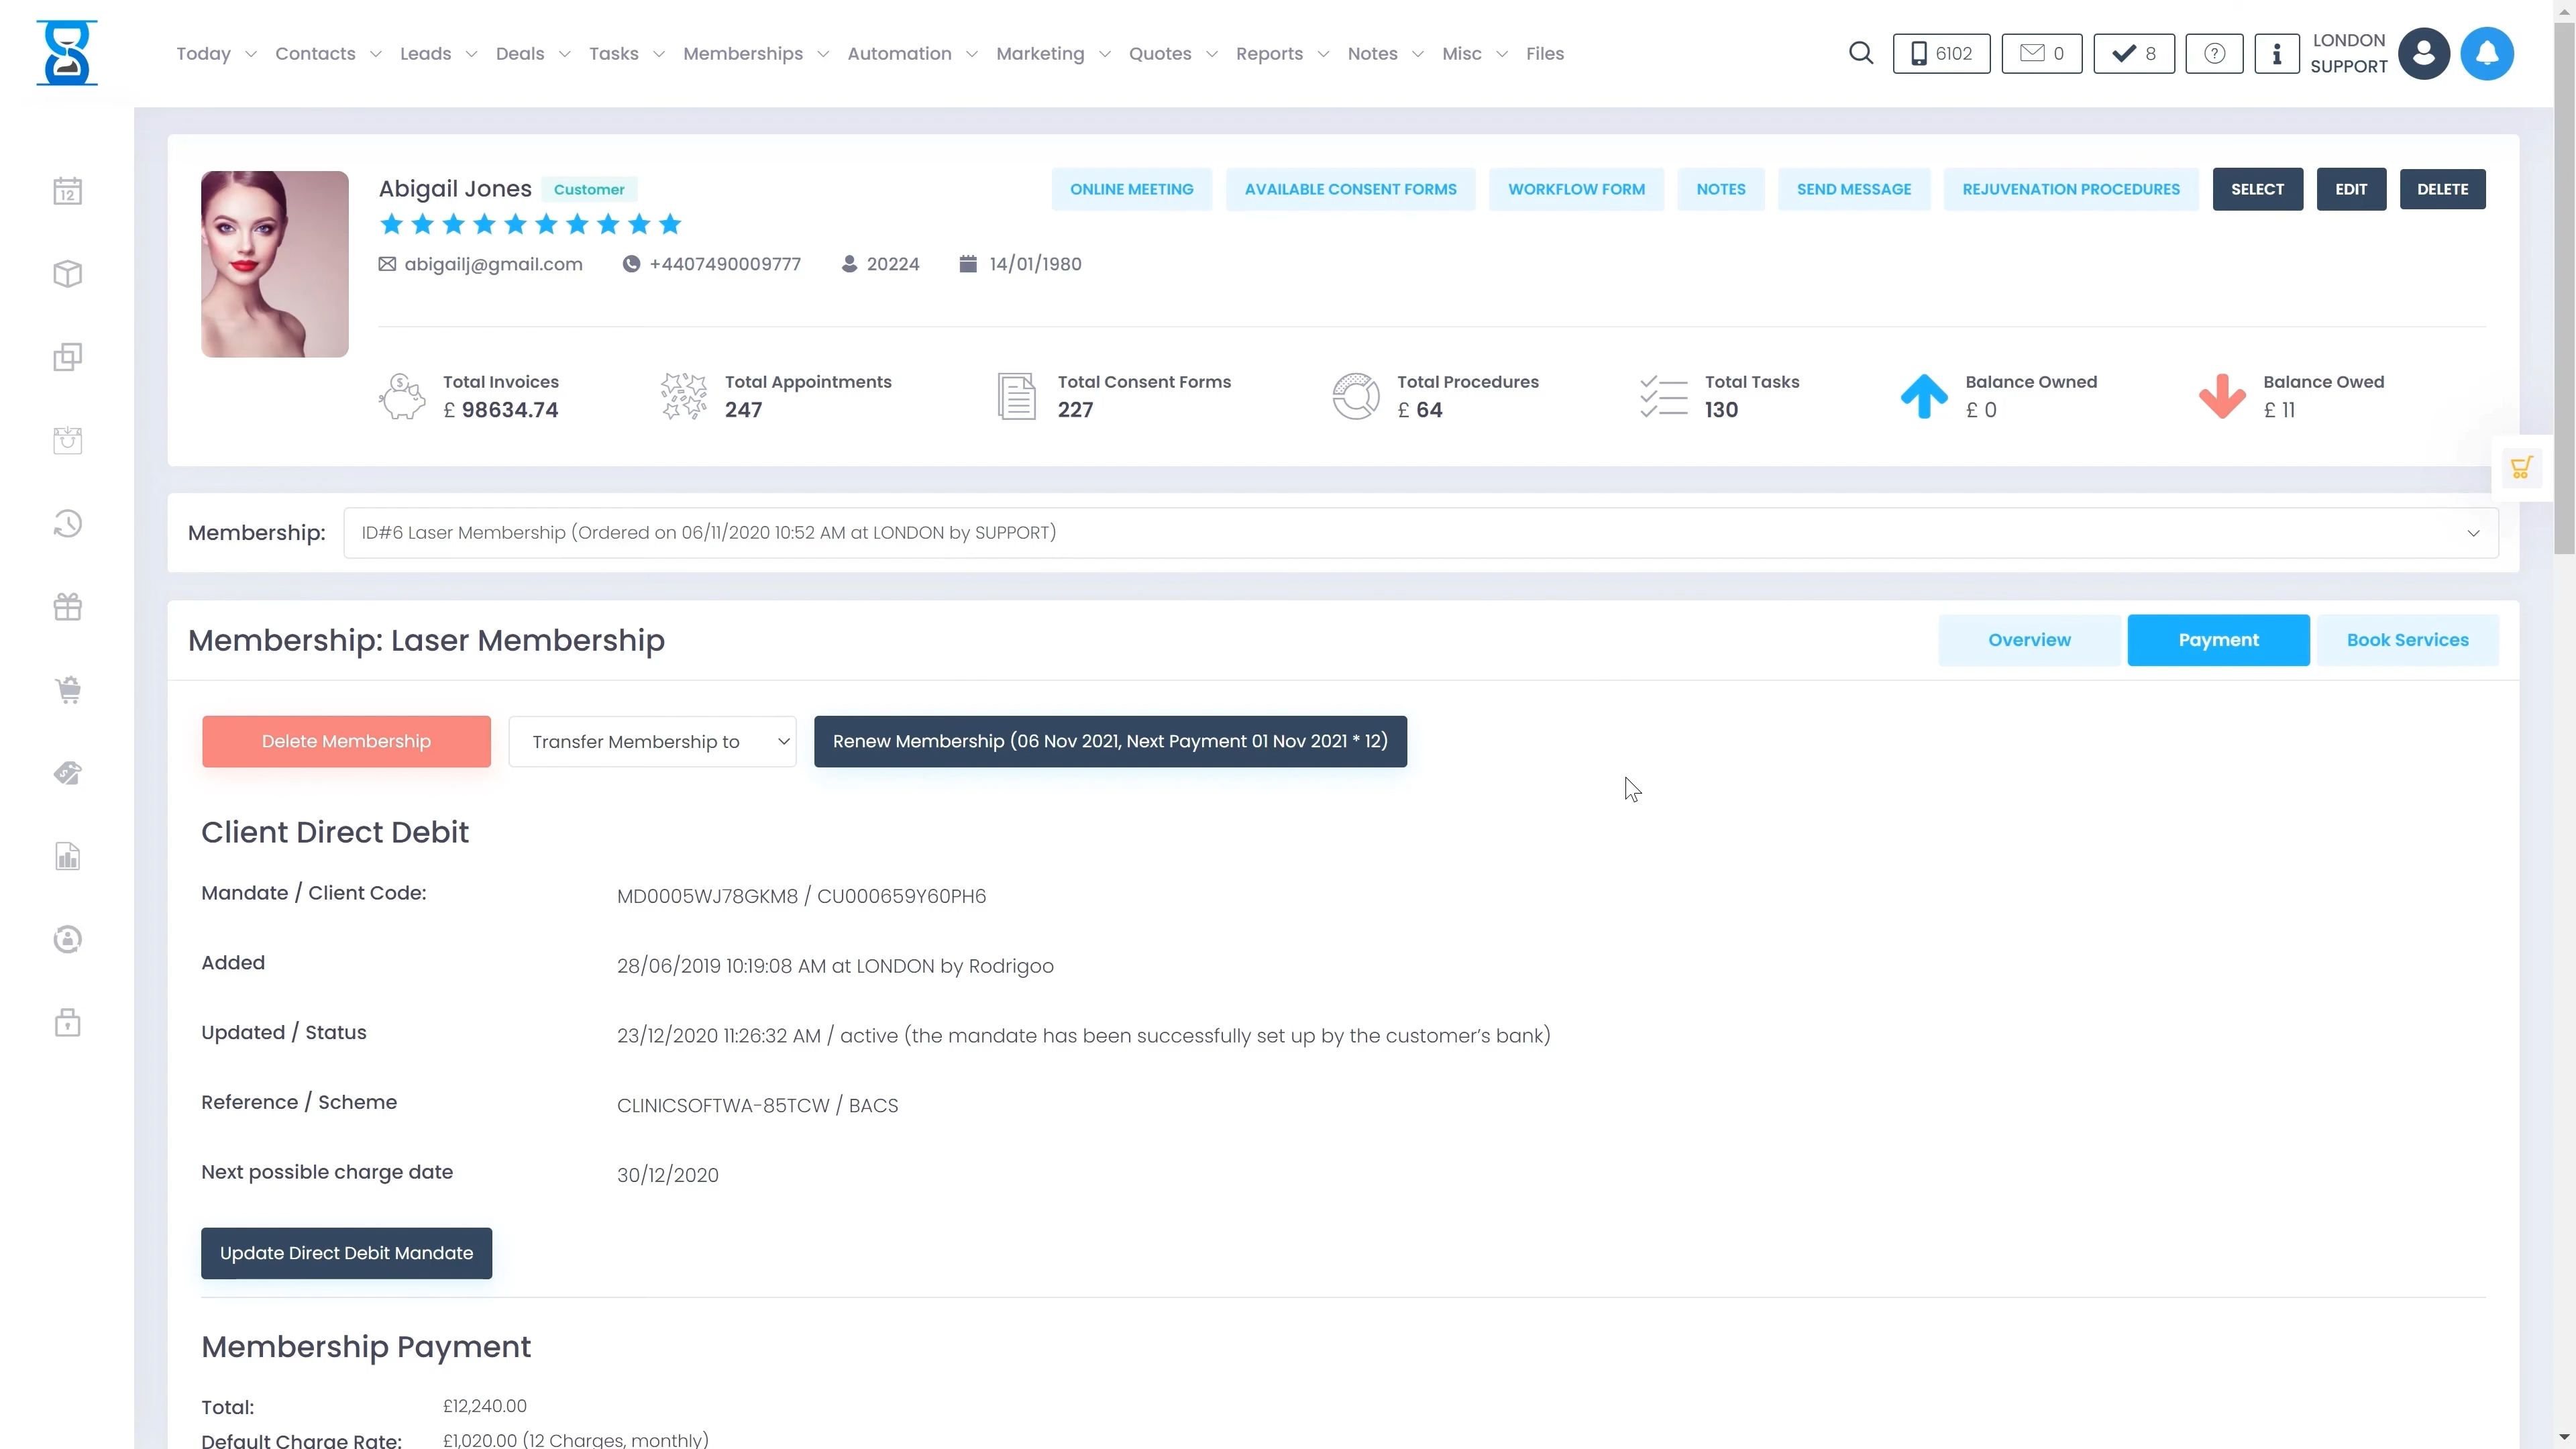
Task: Expand the Reports menu chevron
Action: 1324,54
